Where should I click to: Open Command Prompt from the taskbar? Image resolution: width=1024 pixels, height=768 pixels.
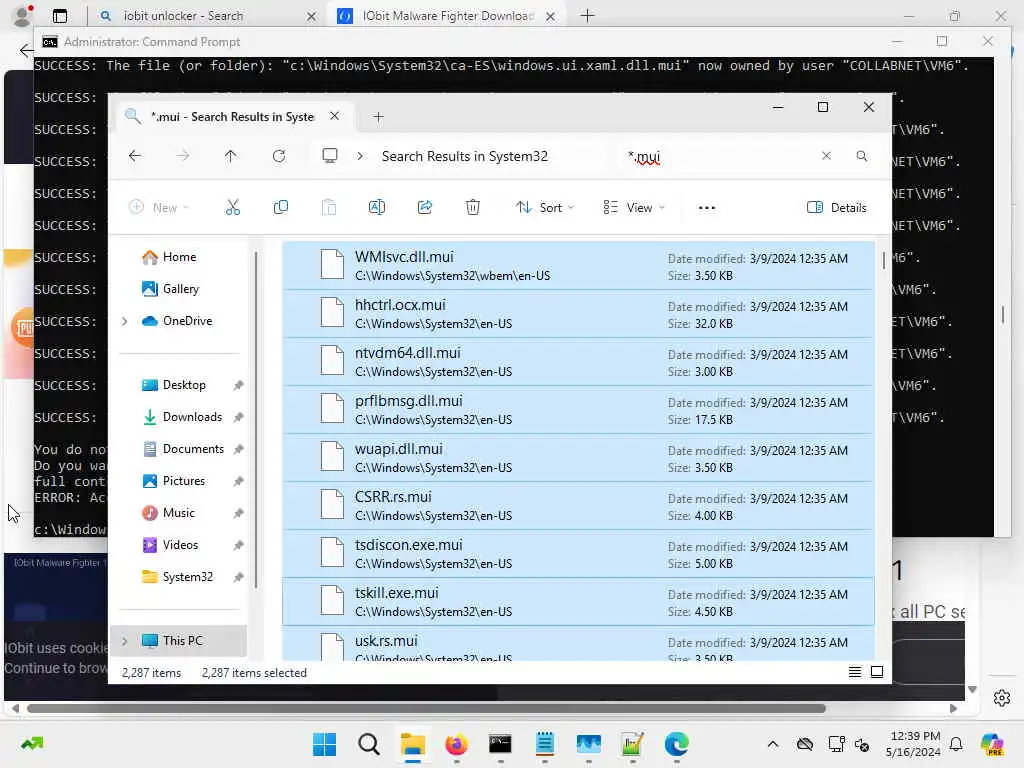[500, 744]
